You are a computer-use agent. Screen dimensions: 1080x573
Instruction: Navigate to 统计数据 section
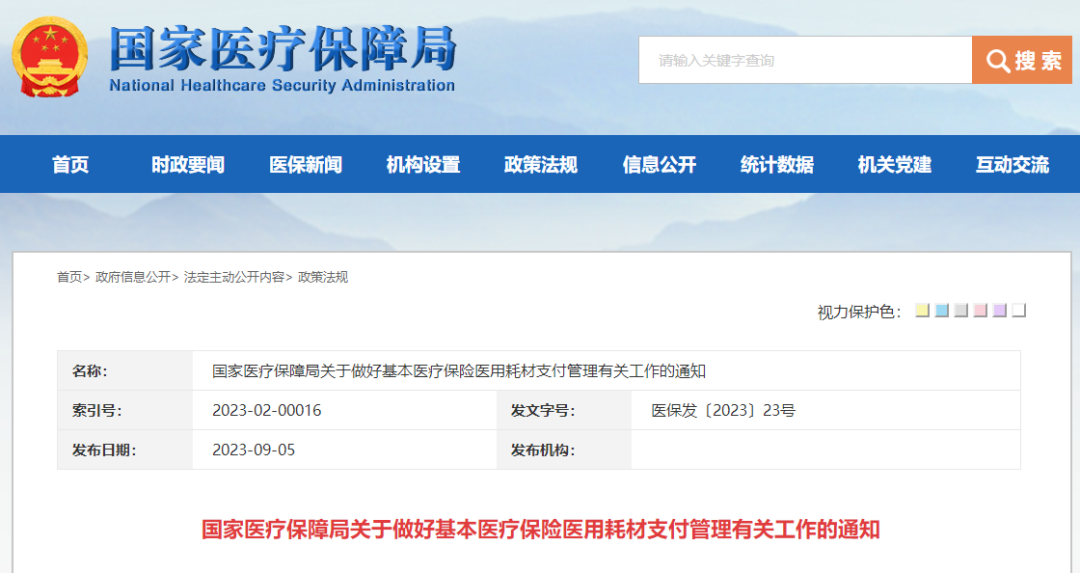point(777,165)
